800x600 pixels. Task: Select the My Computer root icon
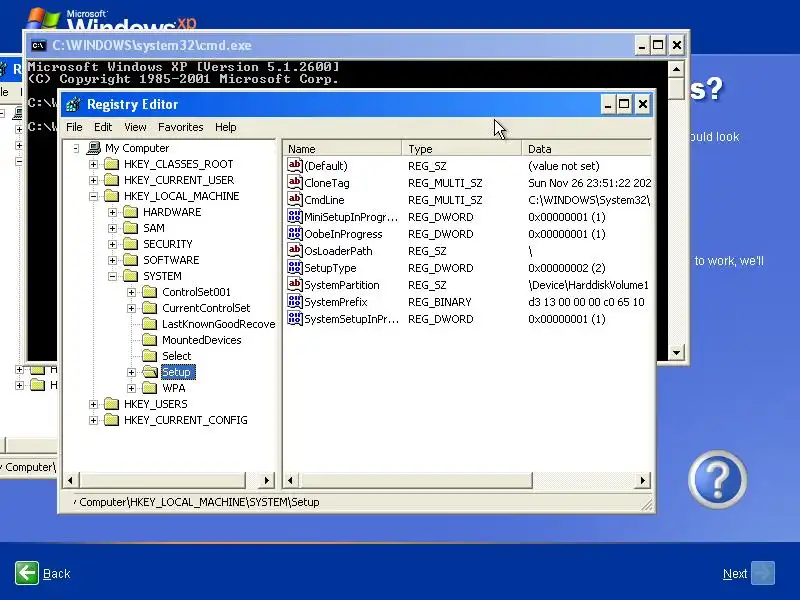(x=93, y=148)
